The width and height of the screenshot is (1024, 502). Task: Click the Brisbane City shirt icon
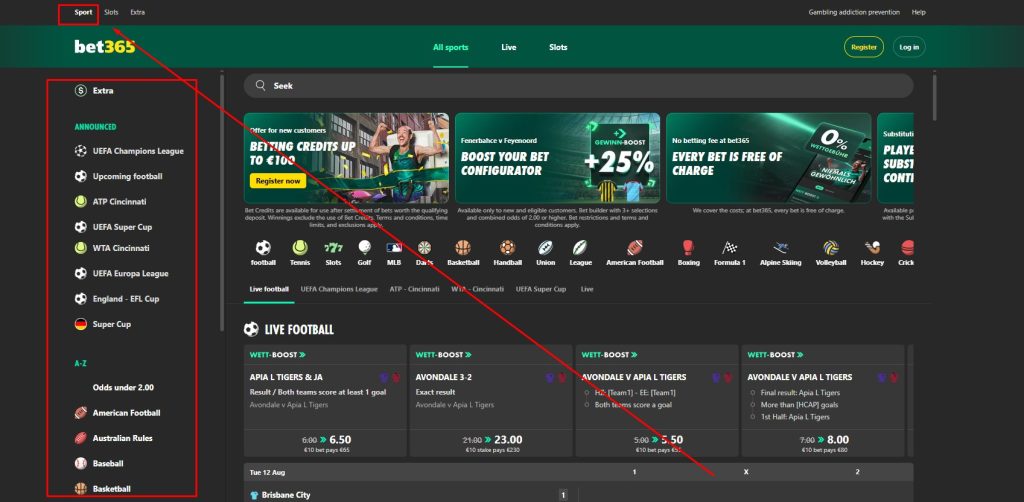(254, 495)
